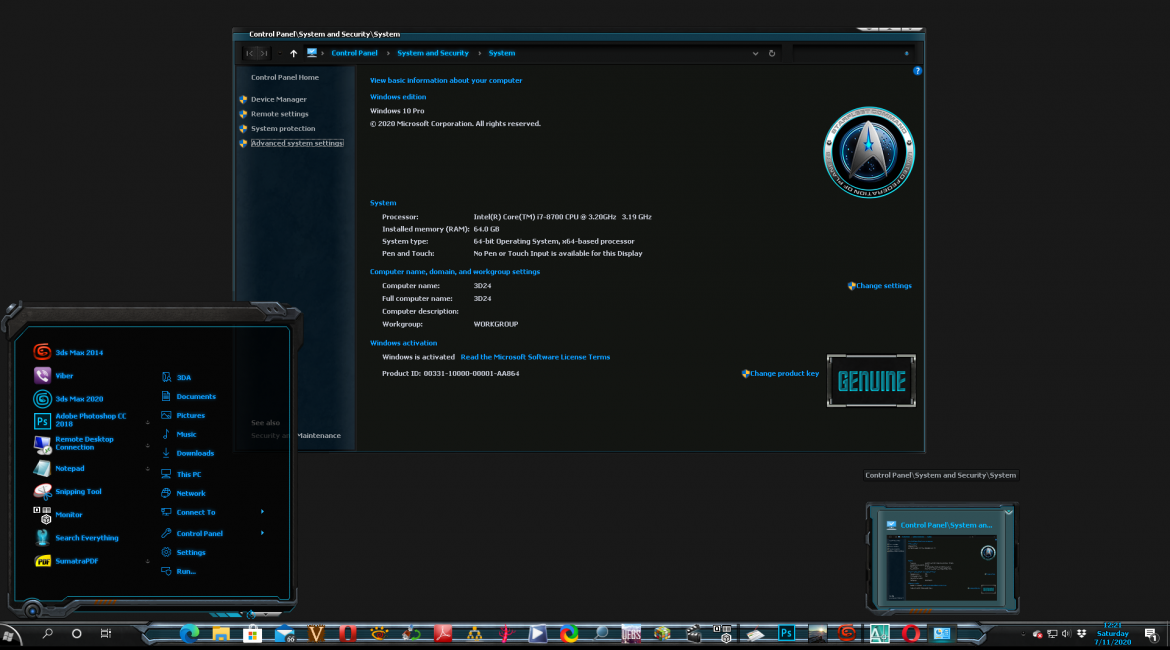Open Microsoft Store from the taskbar

click(252, 634)
